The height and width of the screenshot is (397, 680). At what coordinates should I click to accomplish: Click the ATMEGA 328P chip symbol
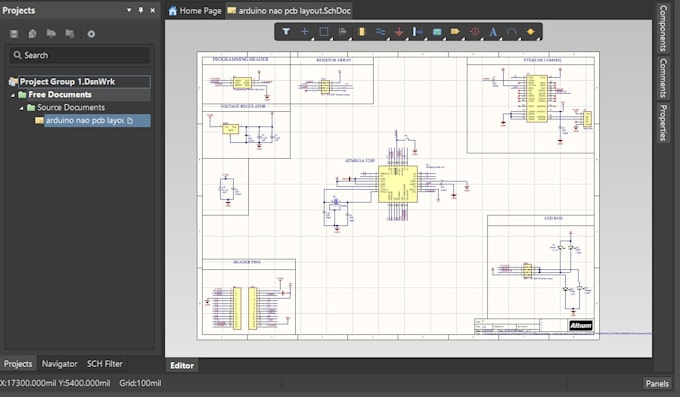pyautogui.click(x=398, y=184)
